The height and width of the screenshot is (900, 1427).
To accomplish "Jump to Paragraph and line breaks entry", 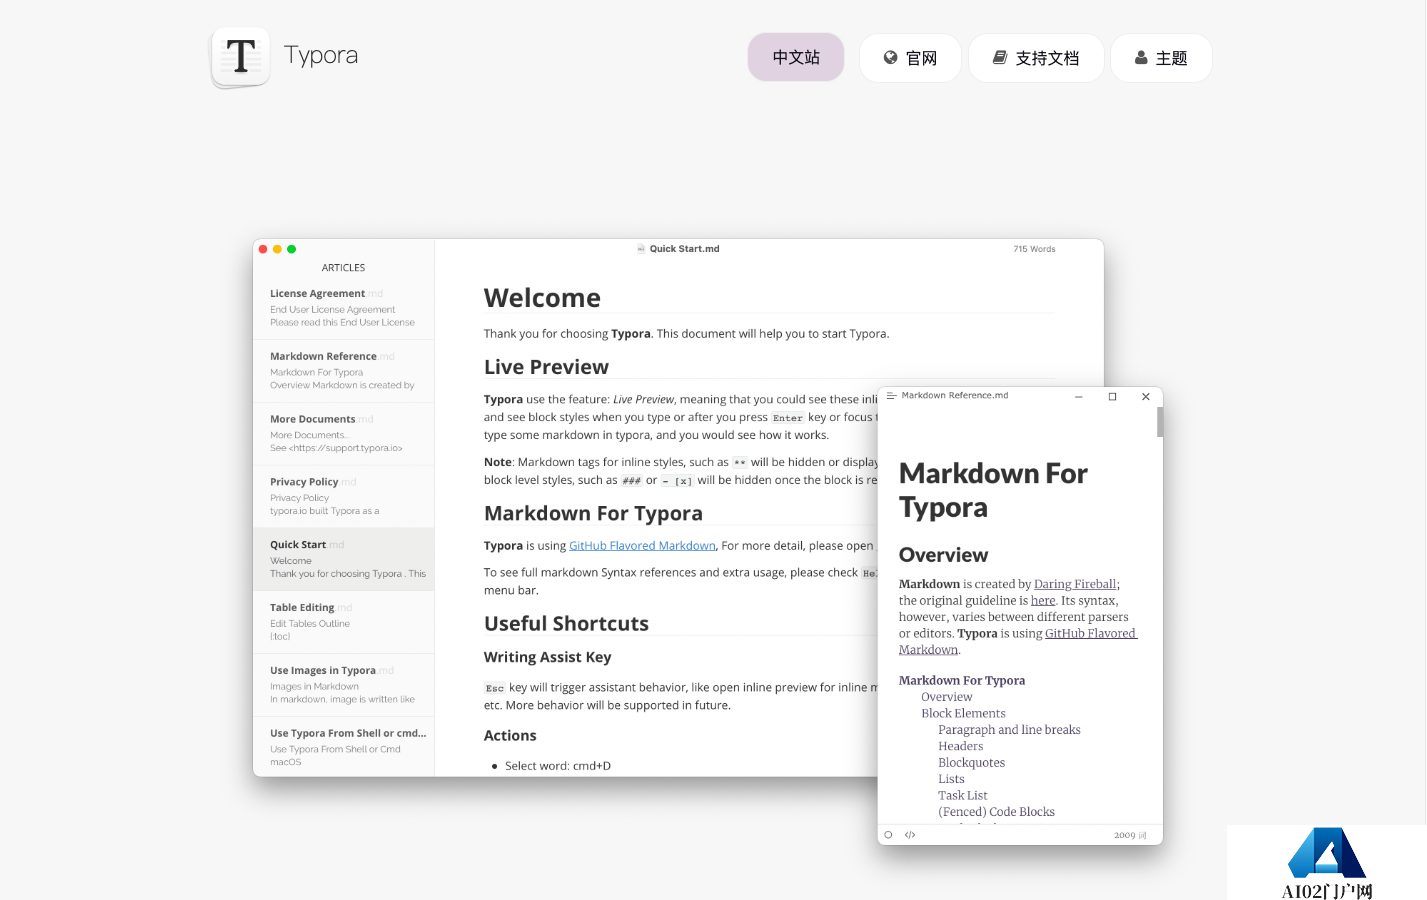I will point(1009,730).
